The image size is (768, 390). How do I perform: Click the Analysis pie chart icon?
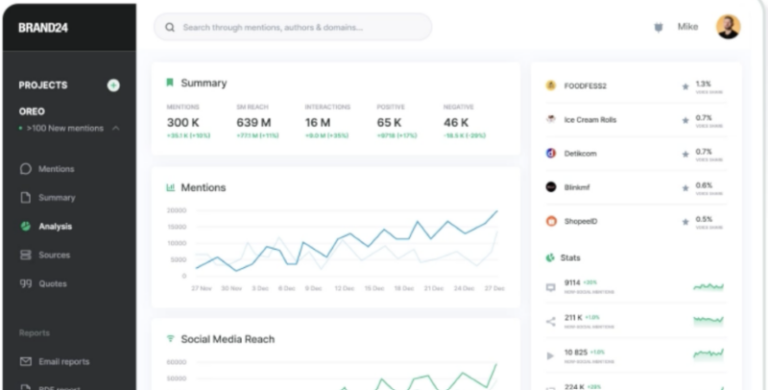click(x=25, y=226)
